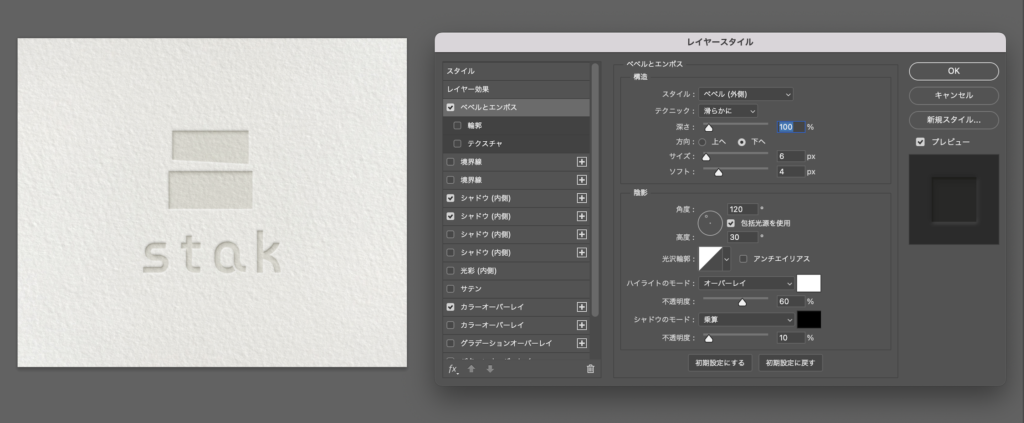Screen dimensions: 1024x423
Task: Toggle the プレビュー checkbox
Action: pyautogui.click(x=920, y=142)
